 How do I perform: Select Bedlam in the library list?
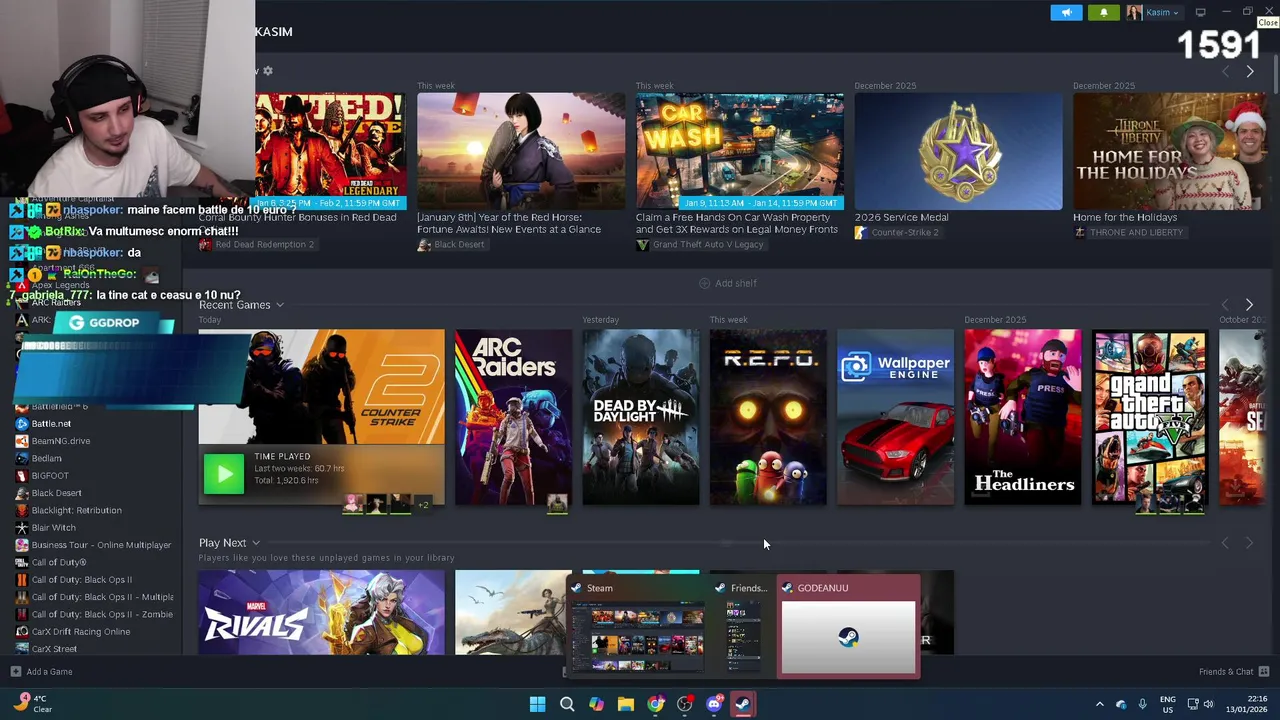pos(46,458)
